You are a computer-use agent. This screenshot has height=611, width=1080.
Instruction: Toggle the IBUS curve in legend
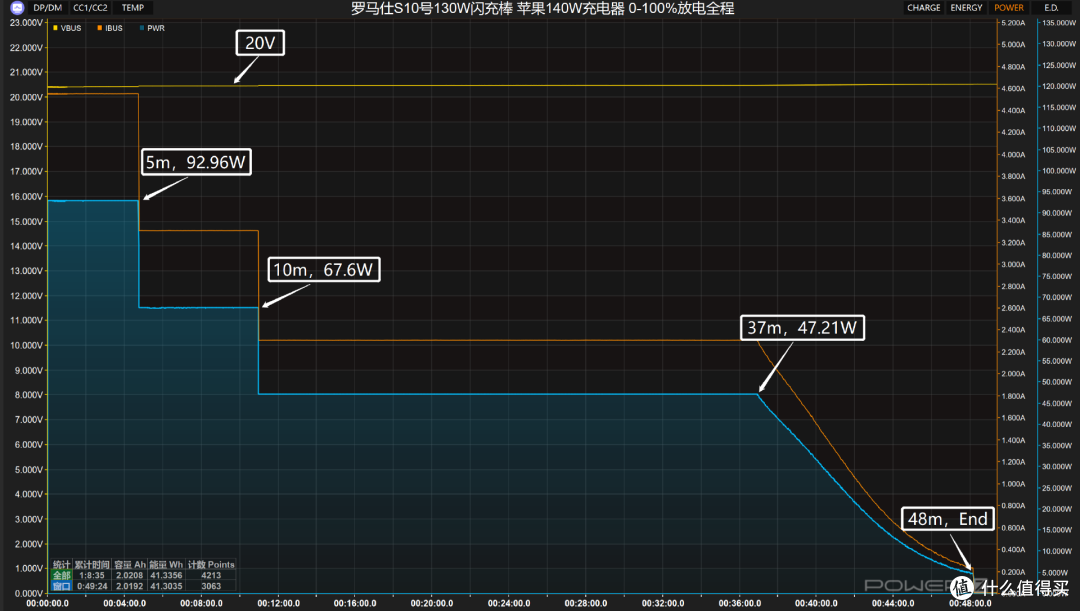(x=110, y=28)
